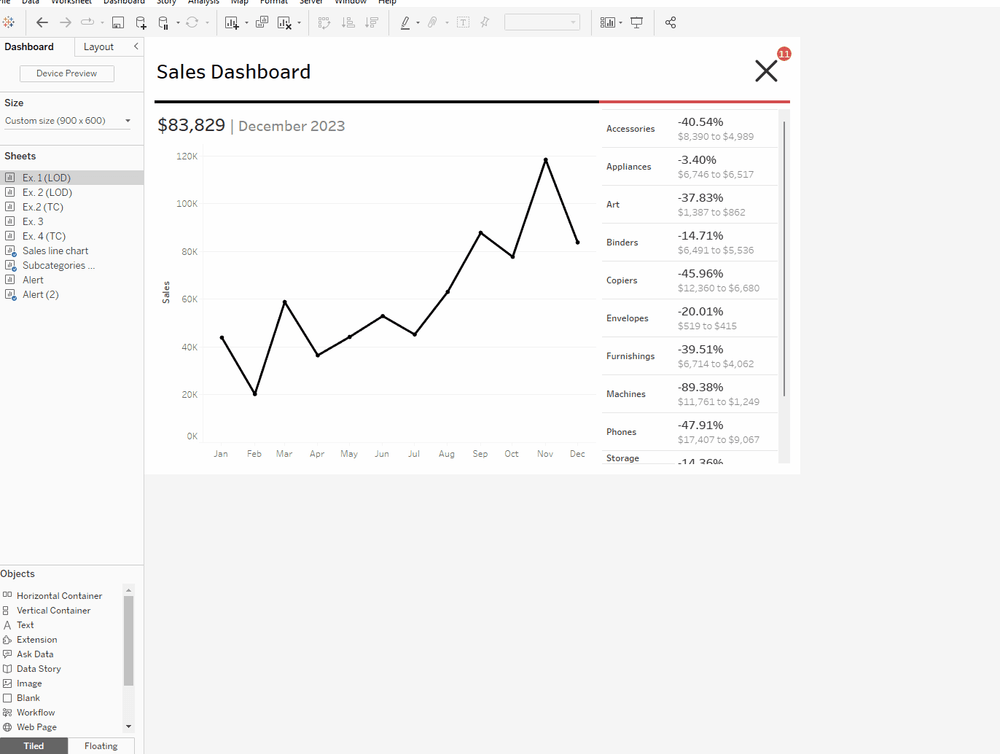Open the dropdown beside the clear sheet icon
The height and width of the screenshot is (754, 1000).
pos(296,23)
